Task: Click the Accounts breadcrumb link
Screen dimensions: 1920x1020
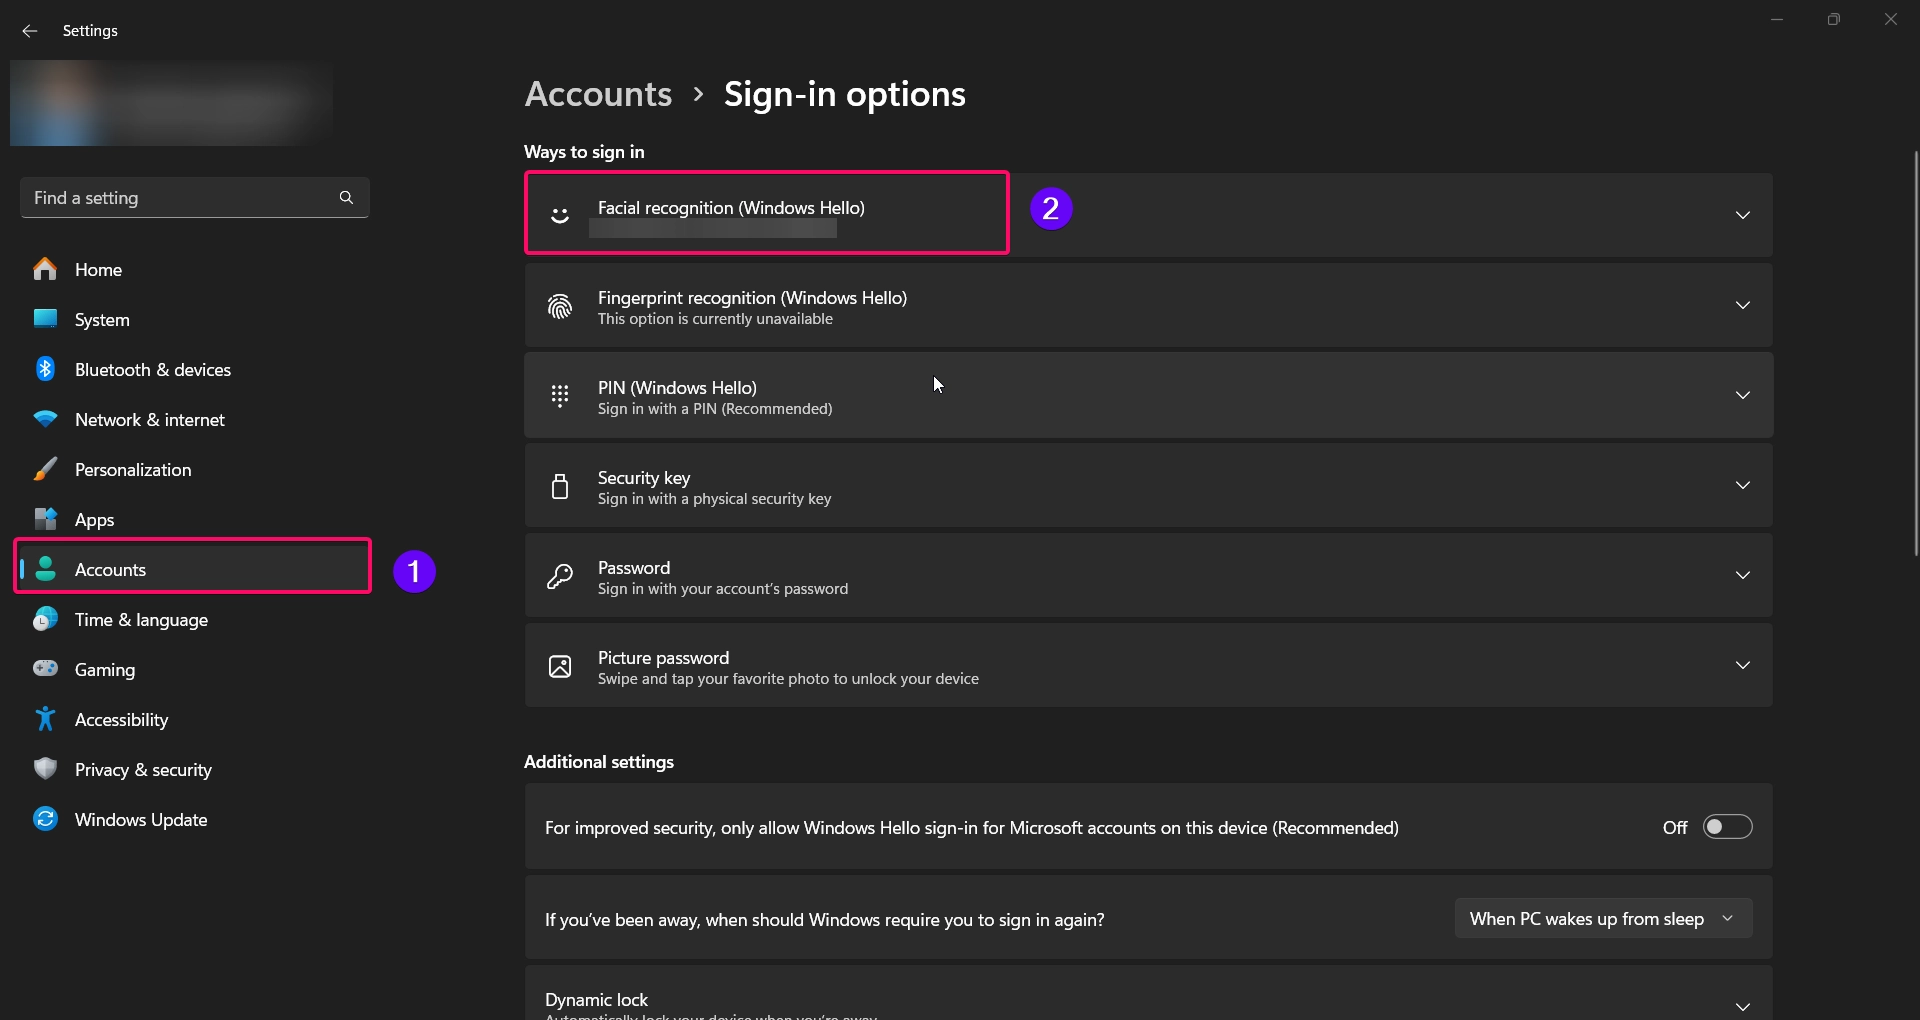Action: click(x=598, y=94)
